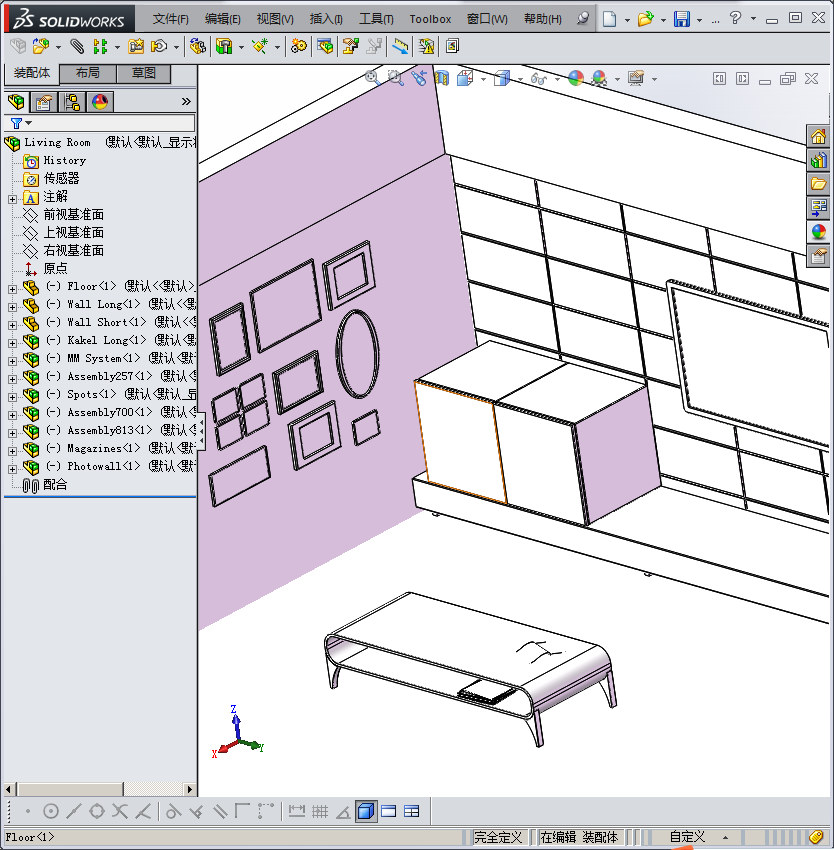The height and width of the screenshot is (850, 834).
Task: Open the dropdown beside Insert Components
Action: pos(58,47)
